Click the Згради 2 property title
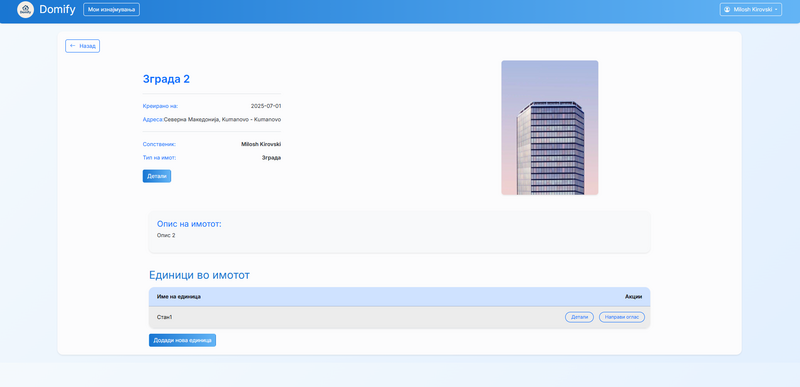 tap(166, 79)
